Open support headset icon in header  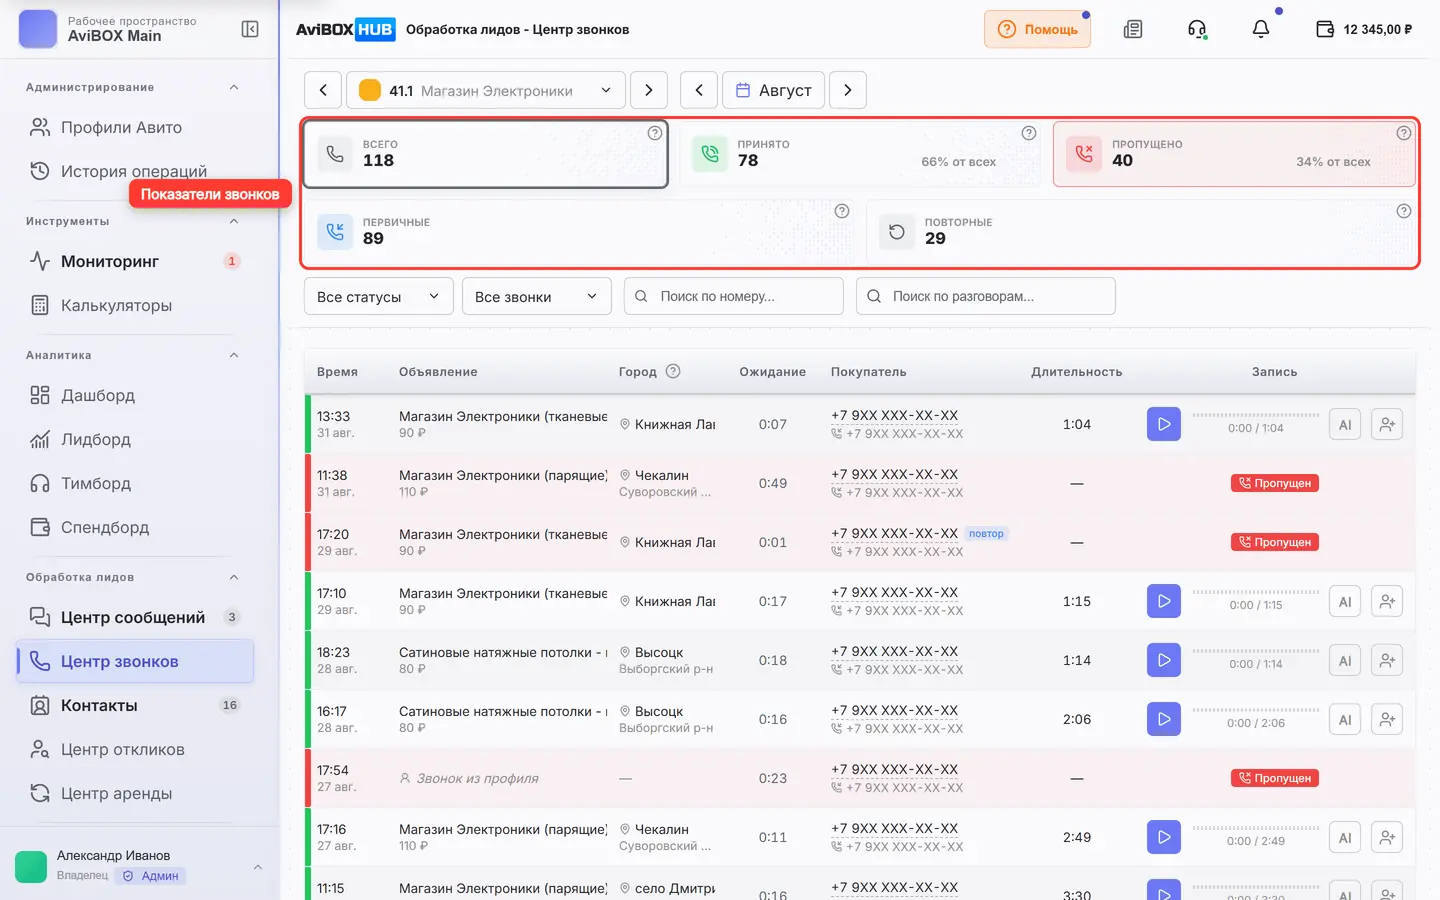click(1197, 29)
